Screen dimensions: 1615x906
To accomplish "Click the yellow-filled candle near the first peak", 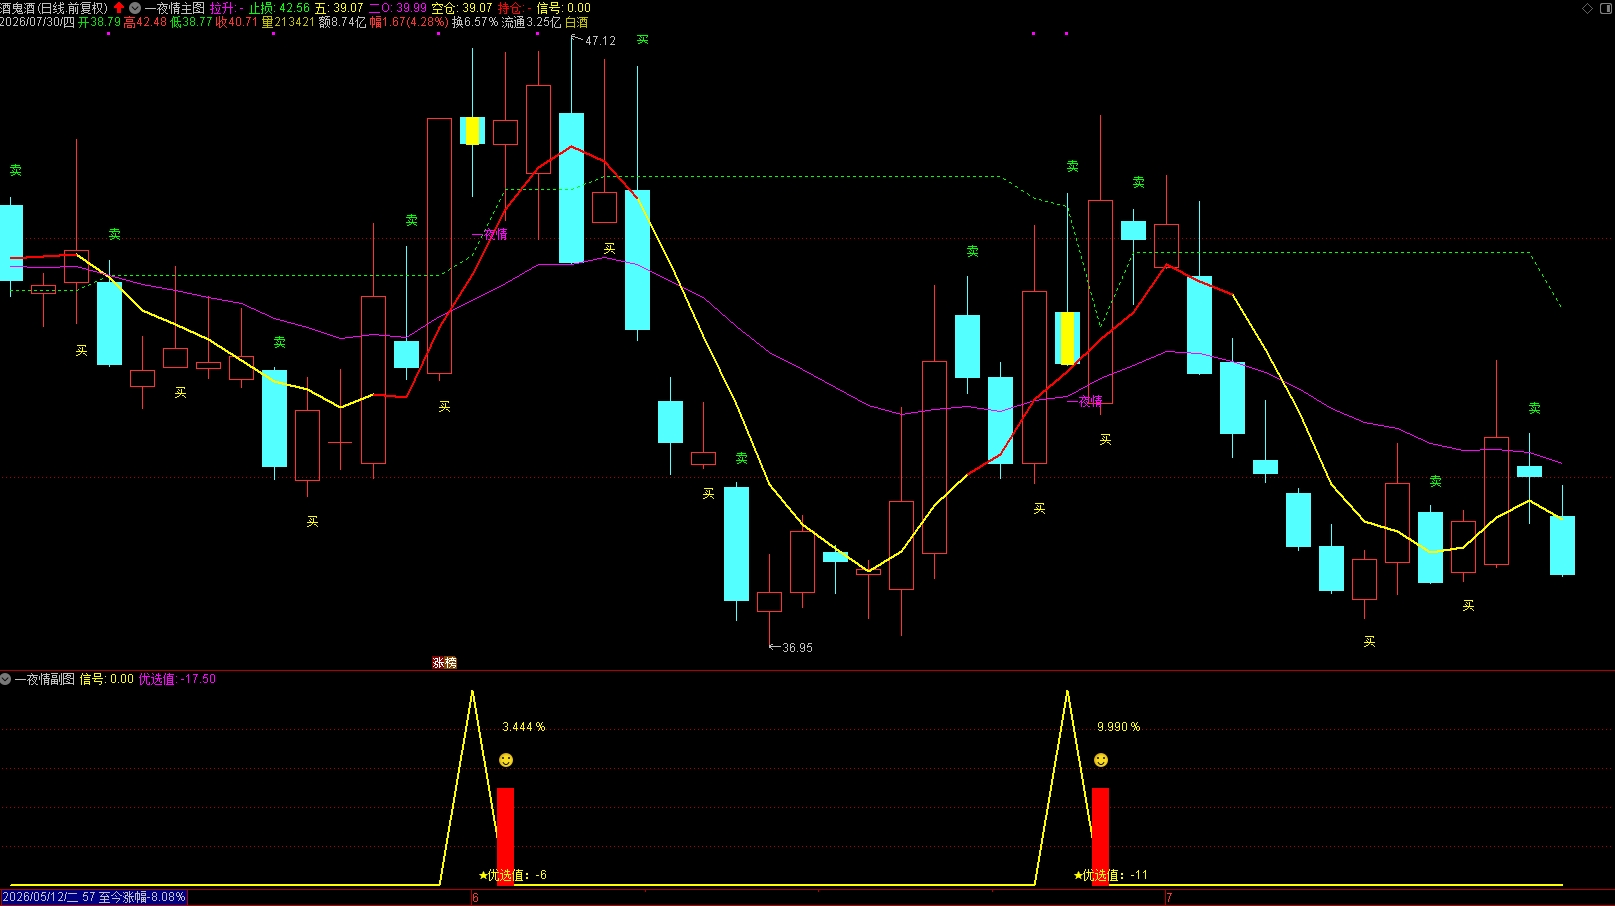I will (x=472, y=131).
